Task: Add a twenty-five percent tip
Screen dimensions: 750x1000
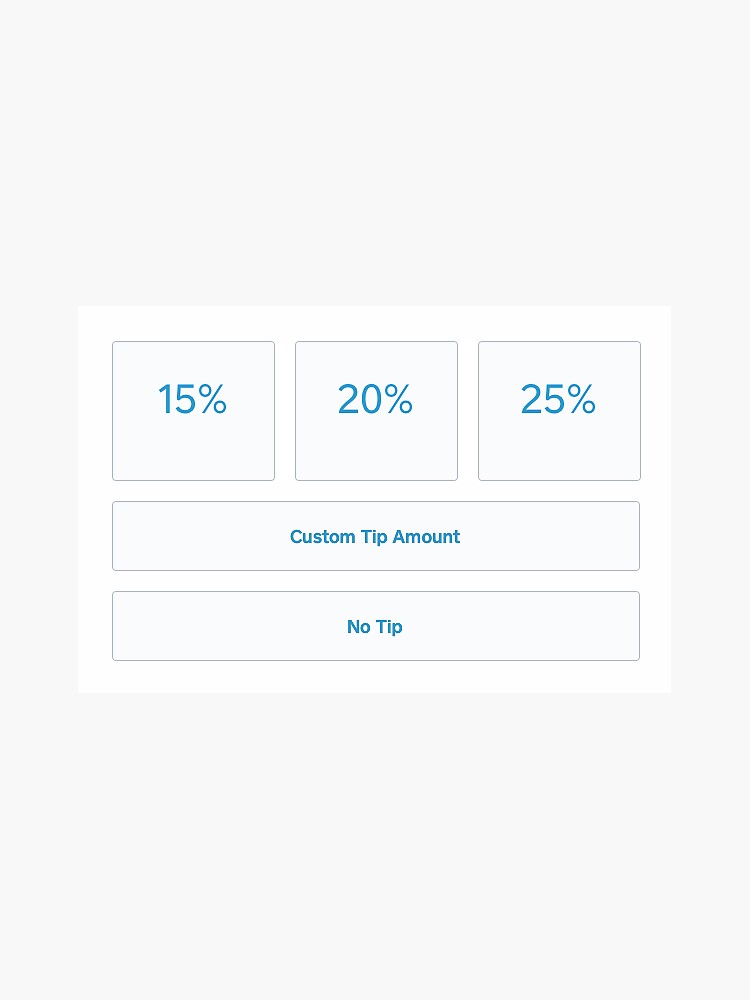Action: (x=559, y=410)
